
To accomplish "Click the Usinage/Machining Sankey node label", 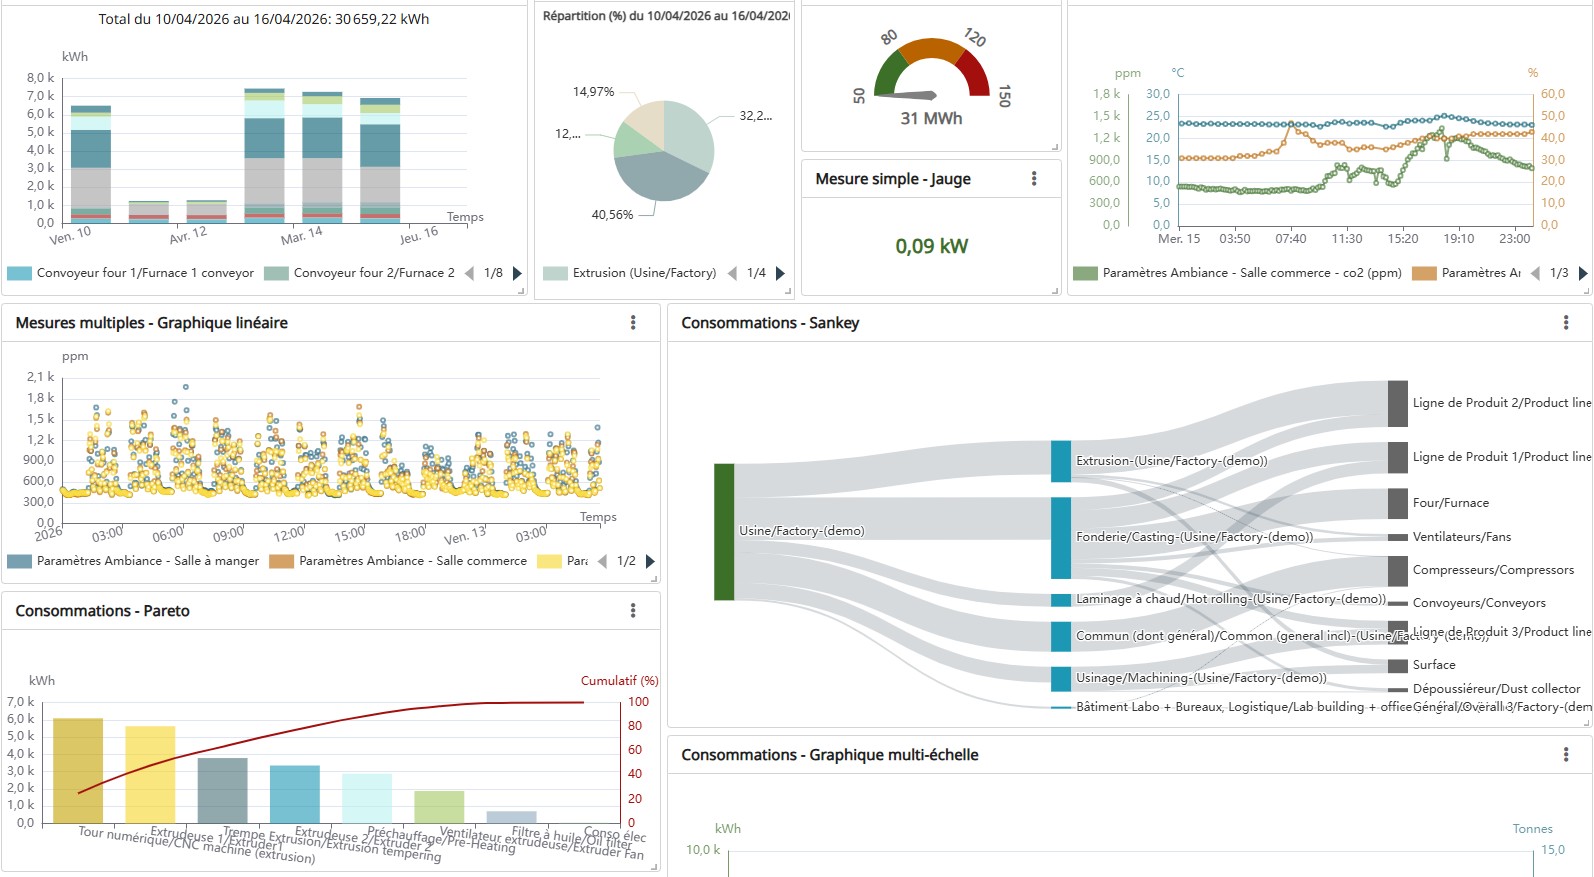I will coord(1201,678).
